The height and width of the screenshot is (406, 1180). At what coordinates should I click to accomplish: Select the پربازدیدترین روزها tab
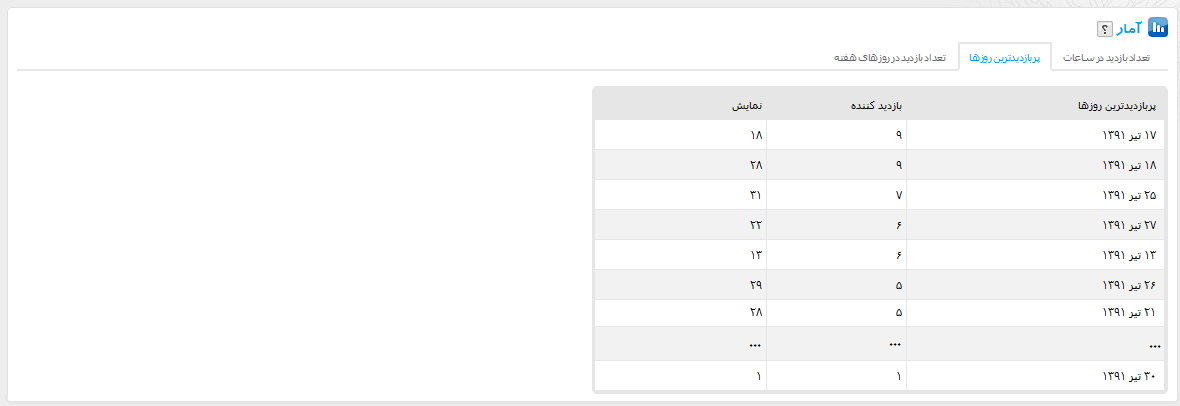pos(1004,58)
